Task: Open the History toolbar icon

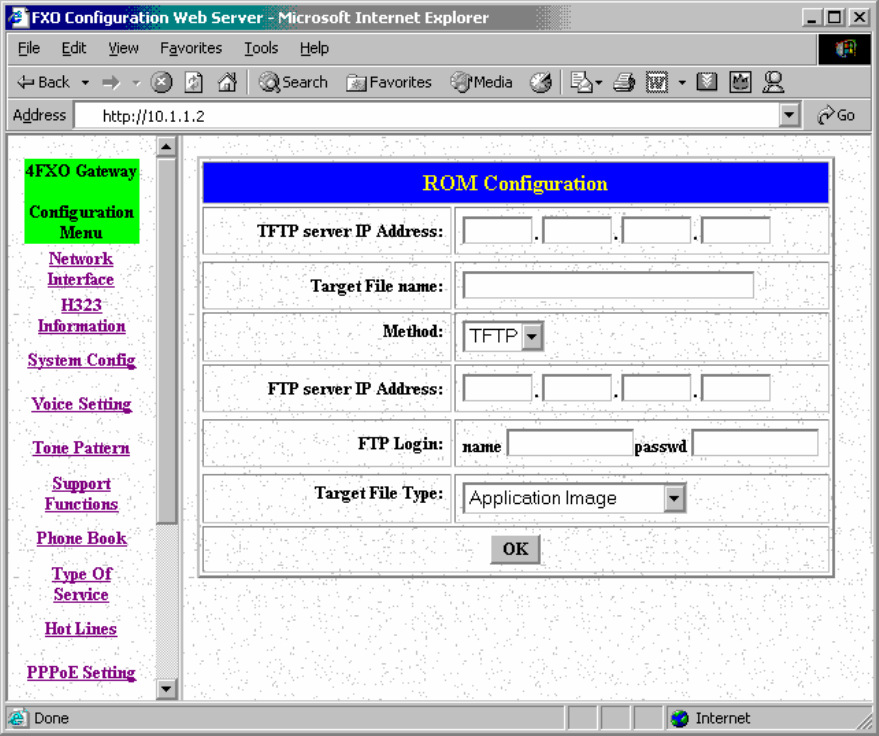Action: (x=541, y=83)
